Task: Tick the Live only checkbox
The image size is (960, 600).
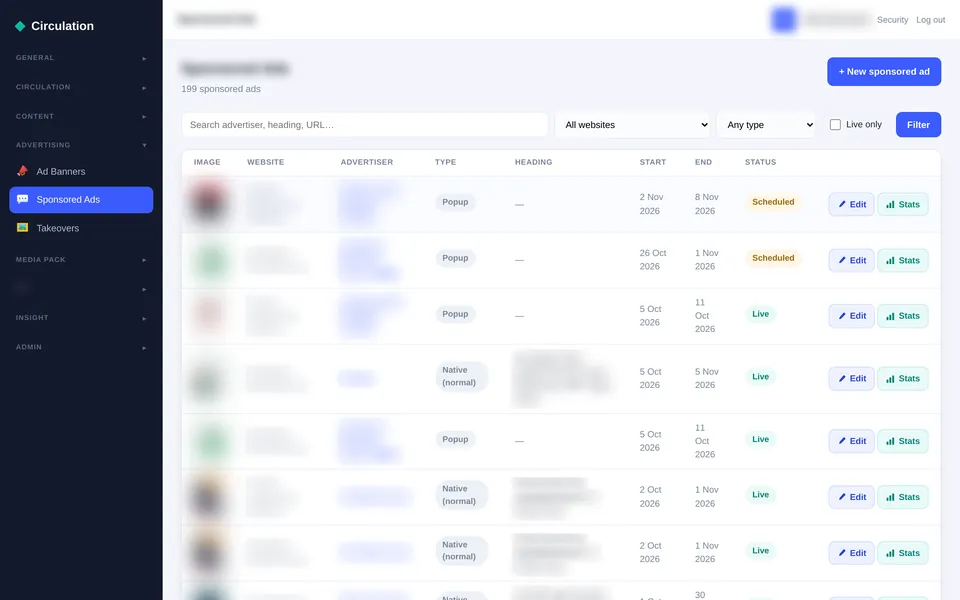Action: click(x=835, y=125)
